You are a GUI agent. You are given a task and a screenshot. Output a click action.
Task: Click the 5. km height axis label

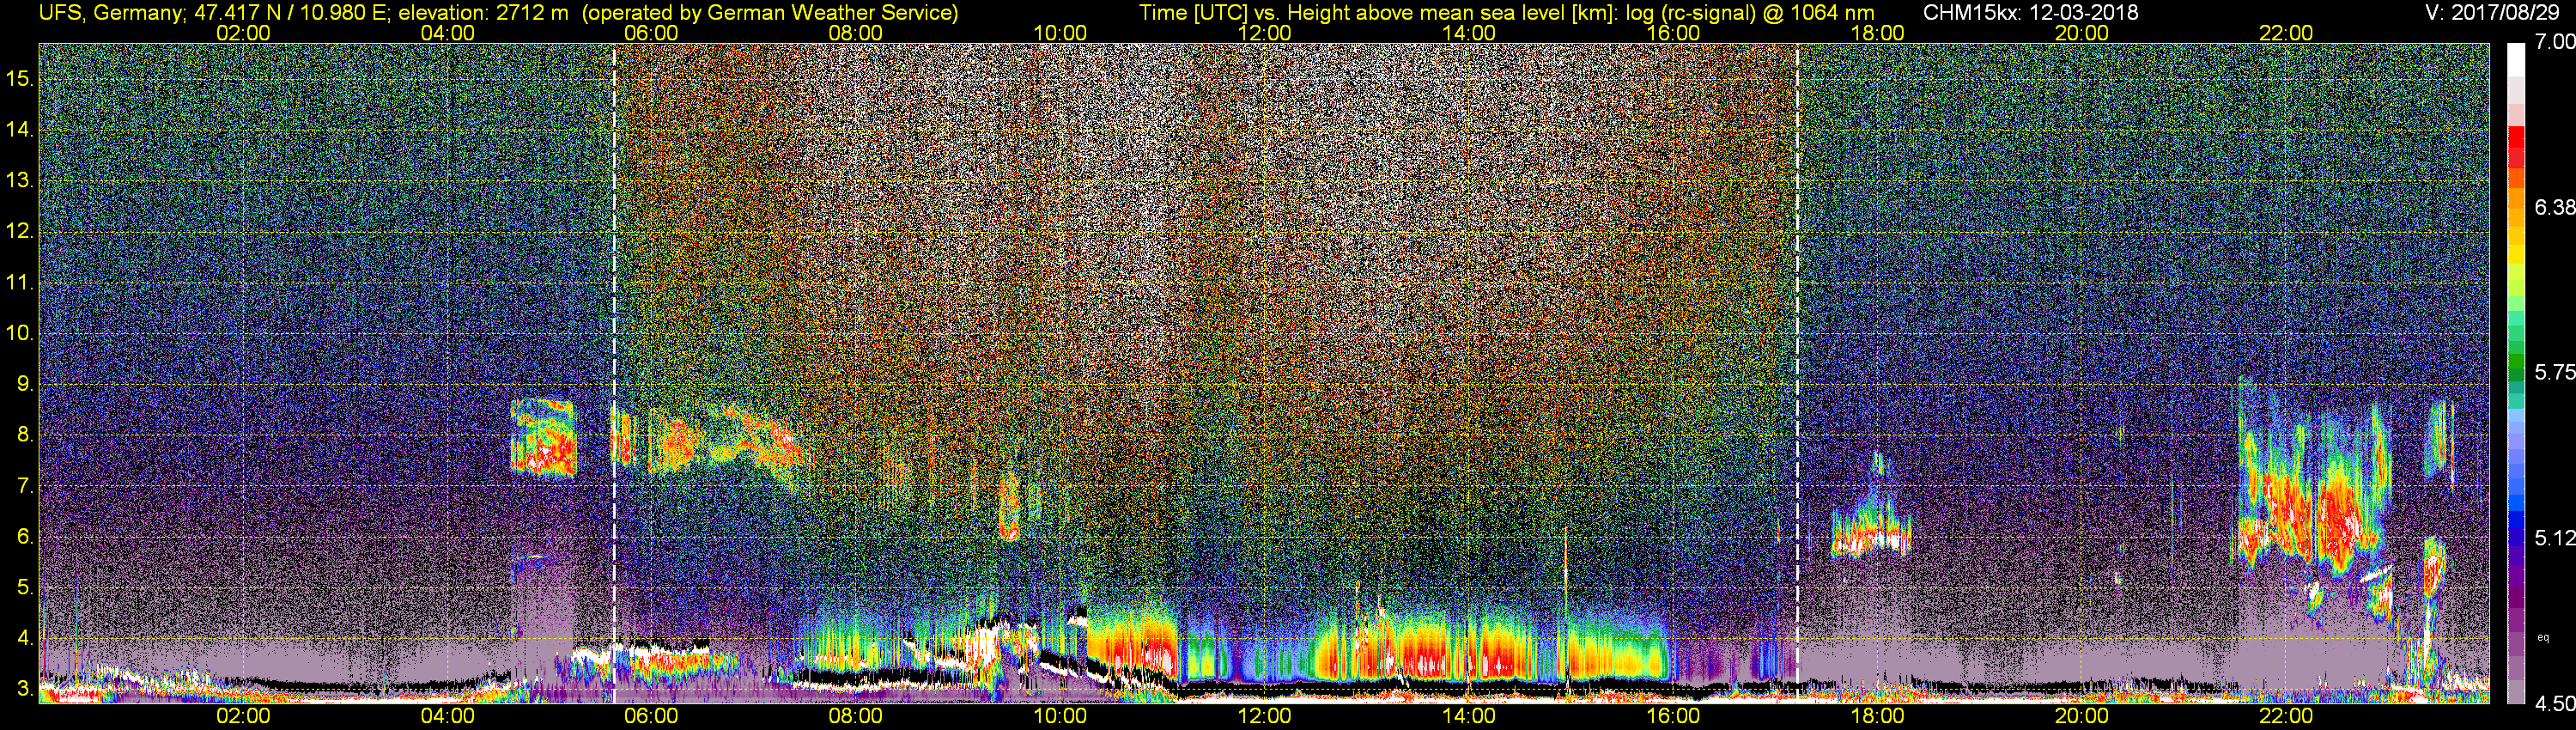click(25, 587)
